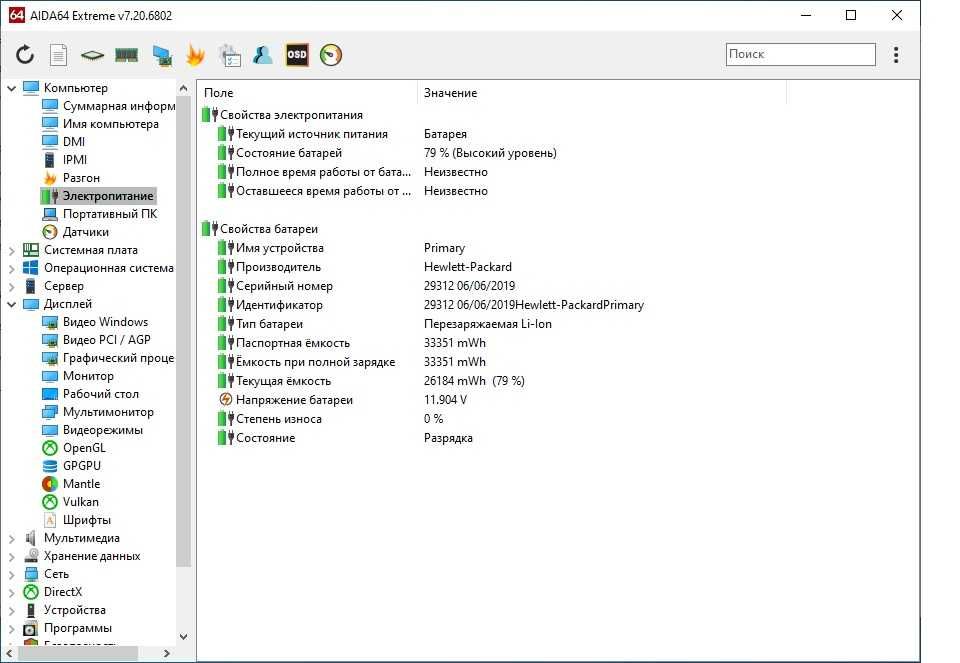Focus the Поиск search field
Viewport: 960px width, 663px height.
click(801, 54)
